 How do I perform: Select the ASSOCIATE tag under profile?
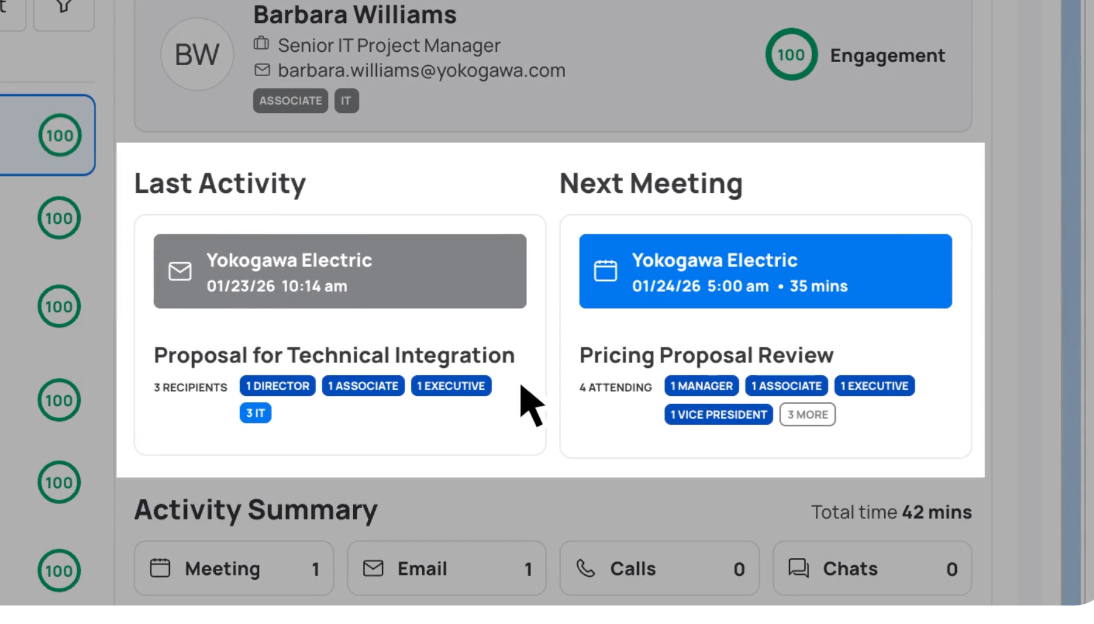[x=290, y=101]
